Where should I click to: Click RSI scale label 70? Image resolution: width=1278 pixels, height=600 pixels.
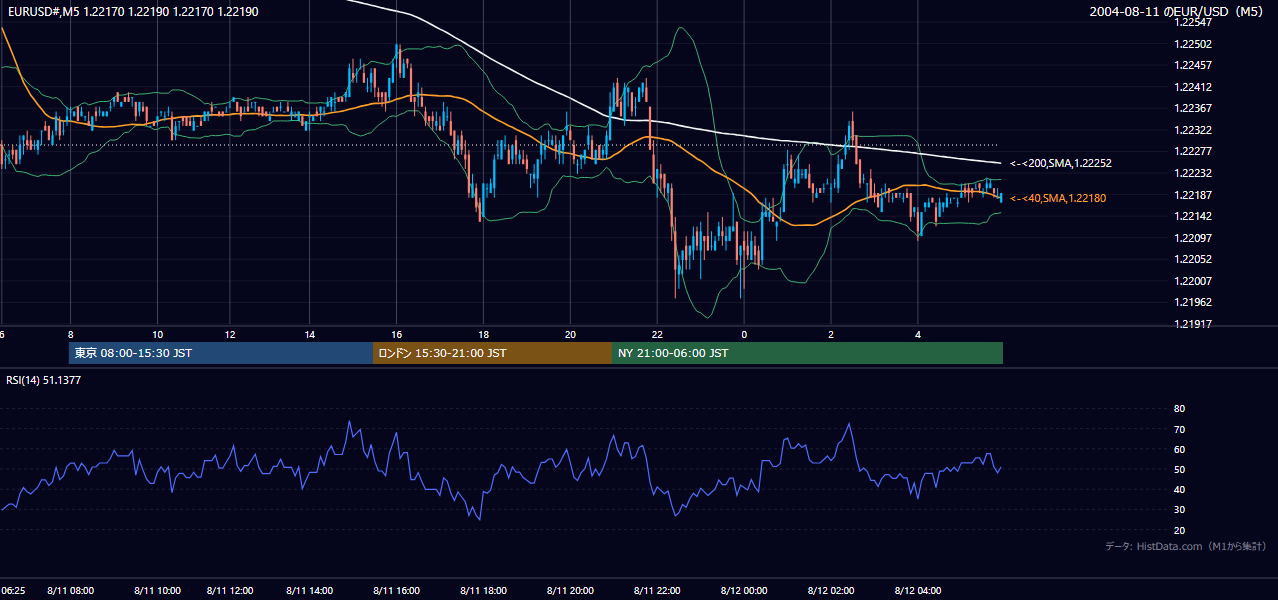1179,429
